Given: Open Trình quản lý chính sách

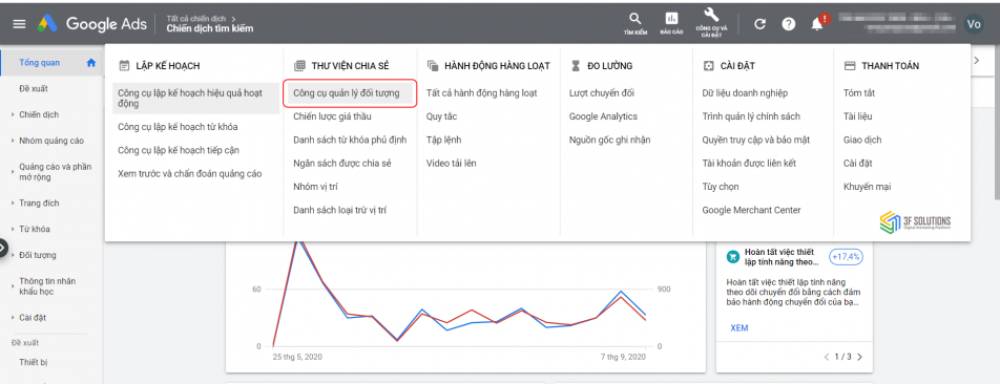Looking at the screenshot, I should (x=751, y=117).
